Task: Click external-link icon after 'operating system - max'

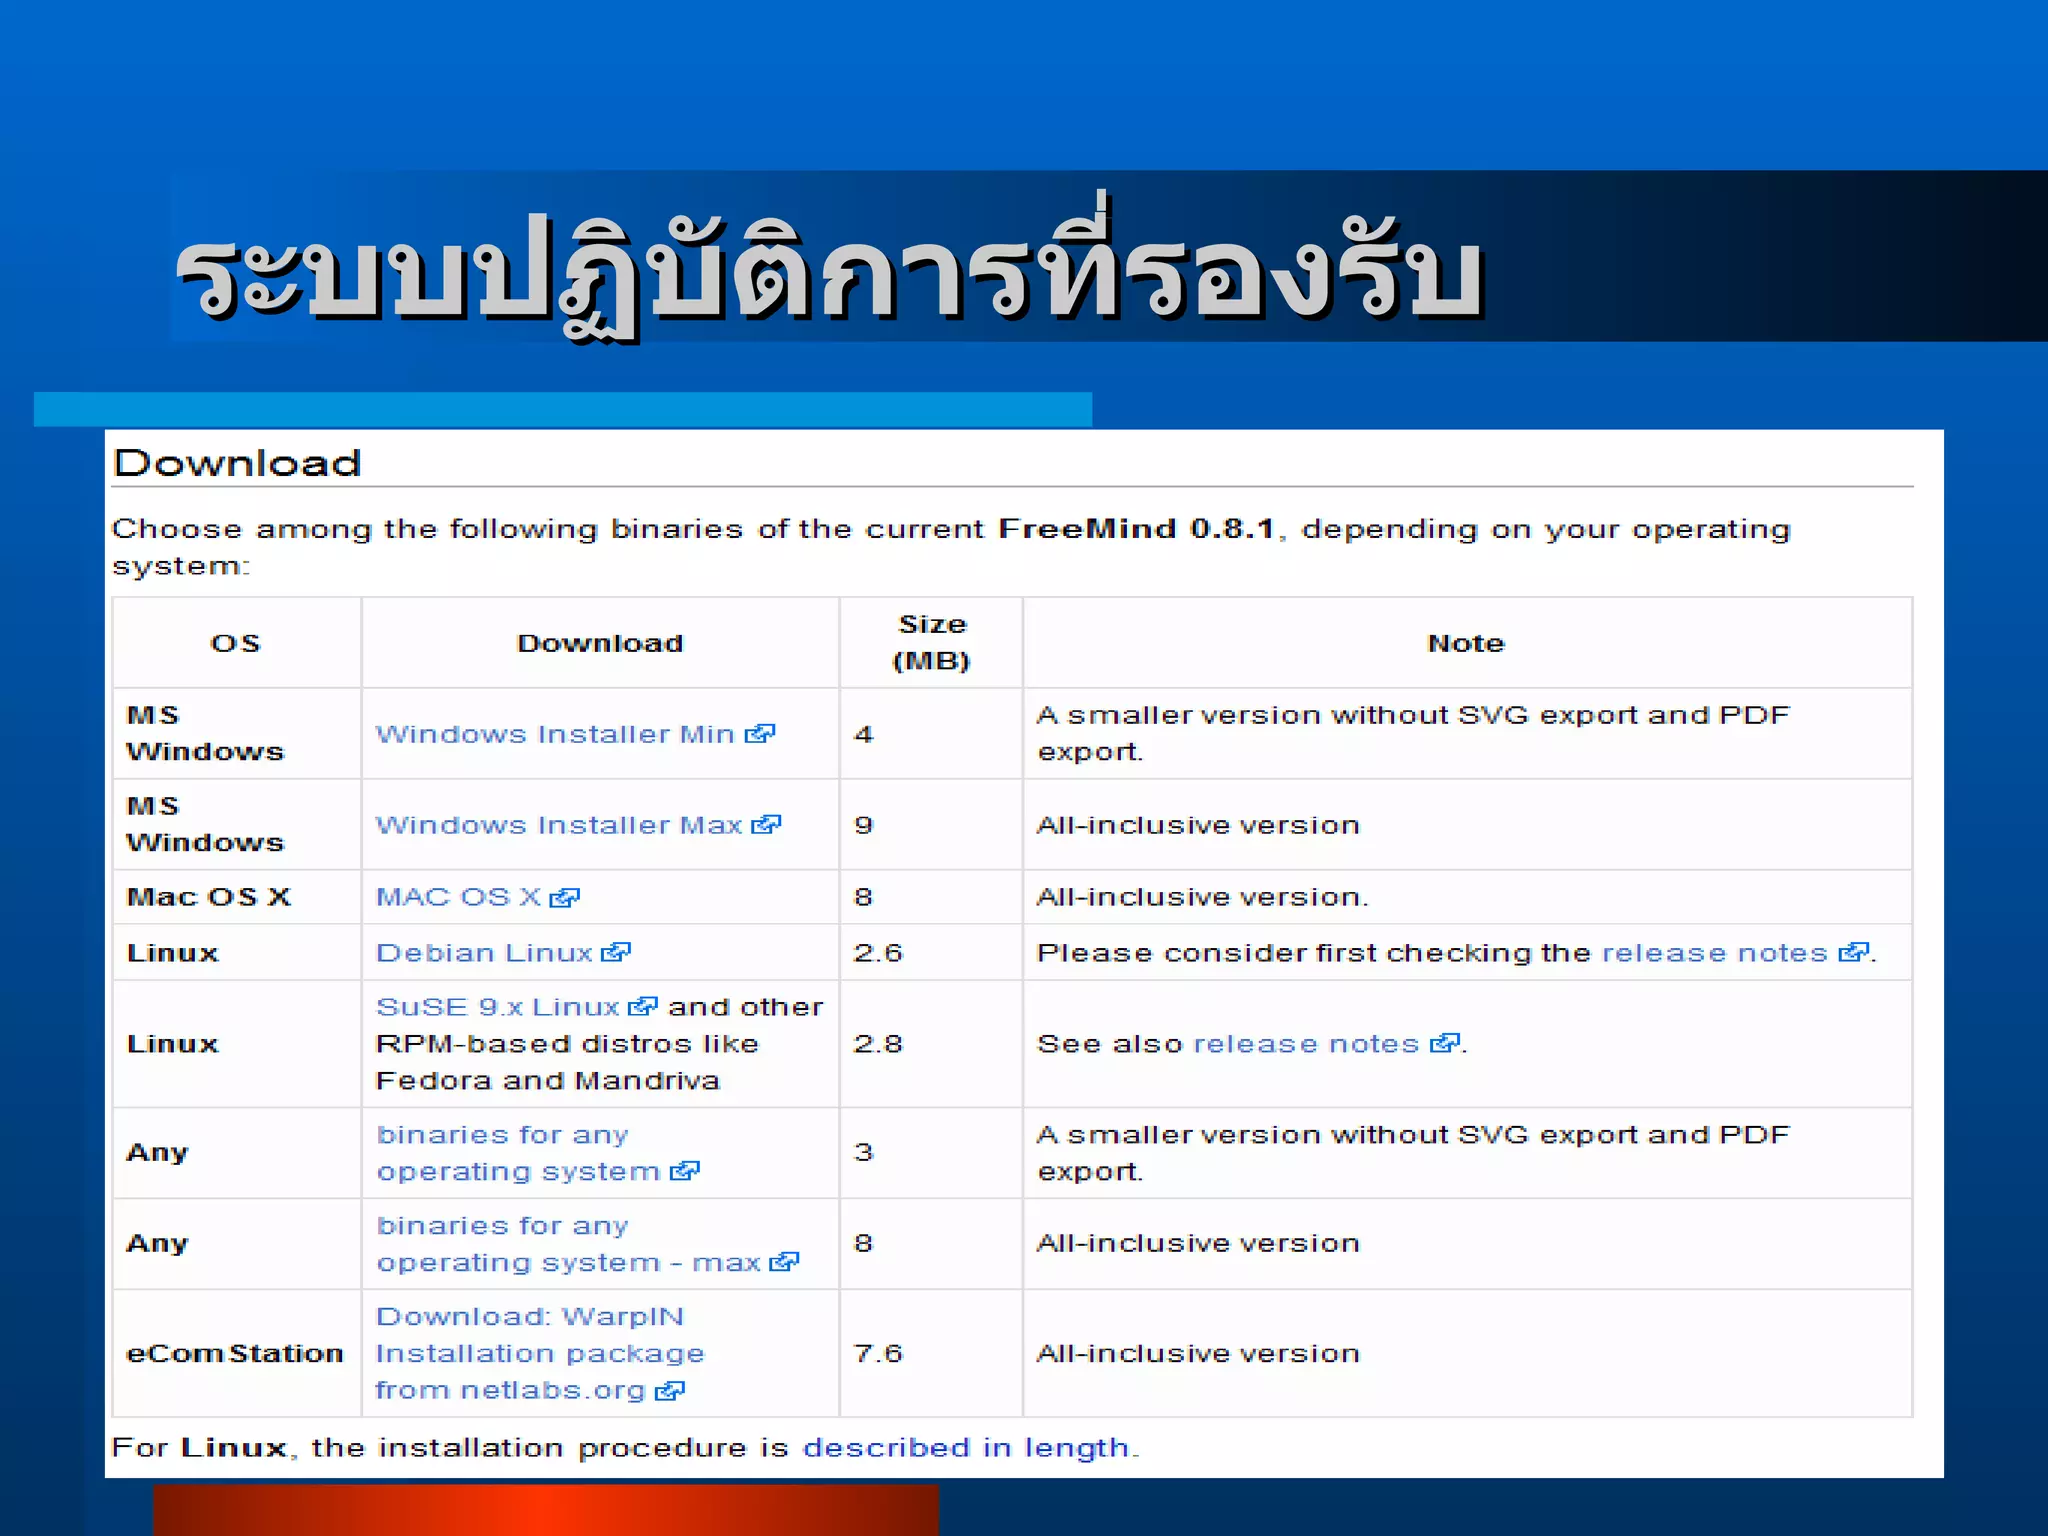Action: click(x=784, y=1263)
